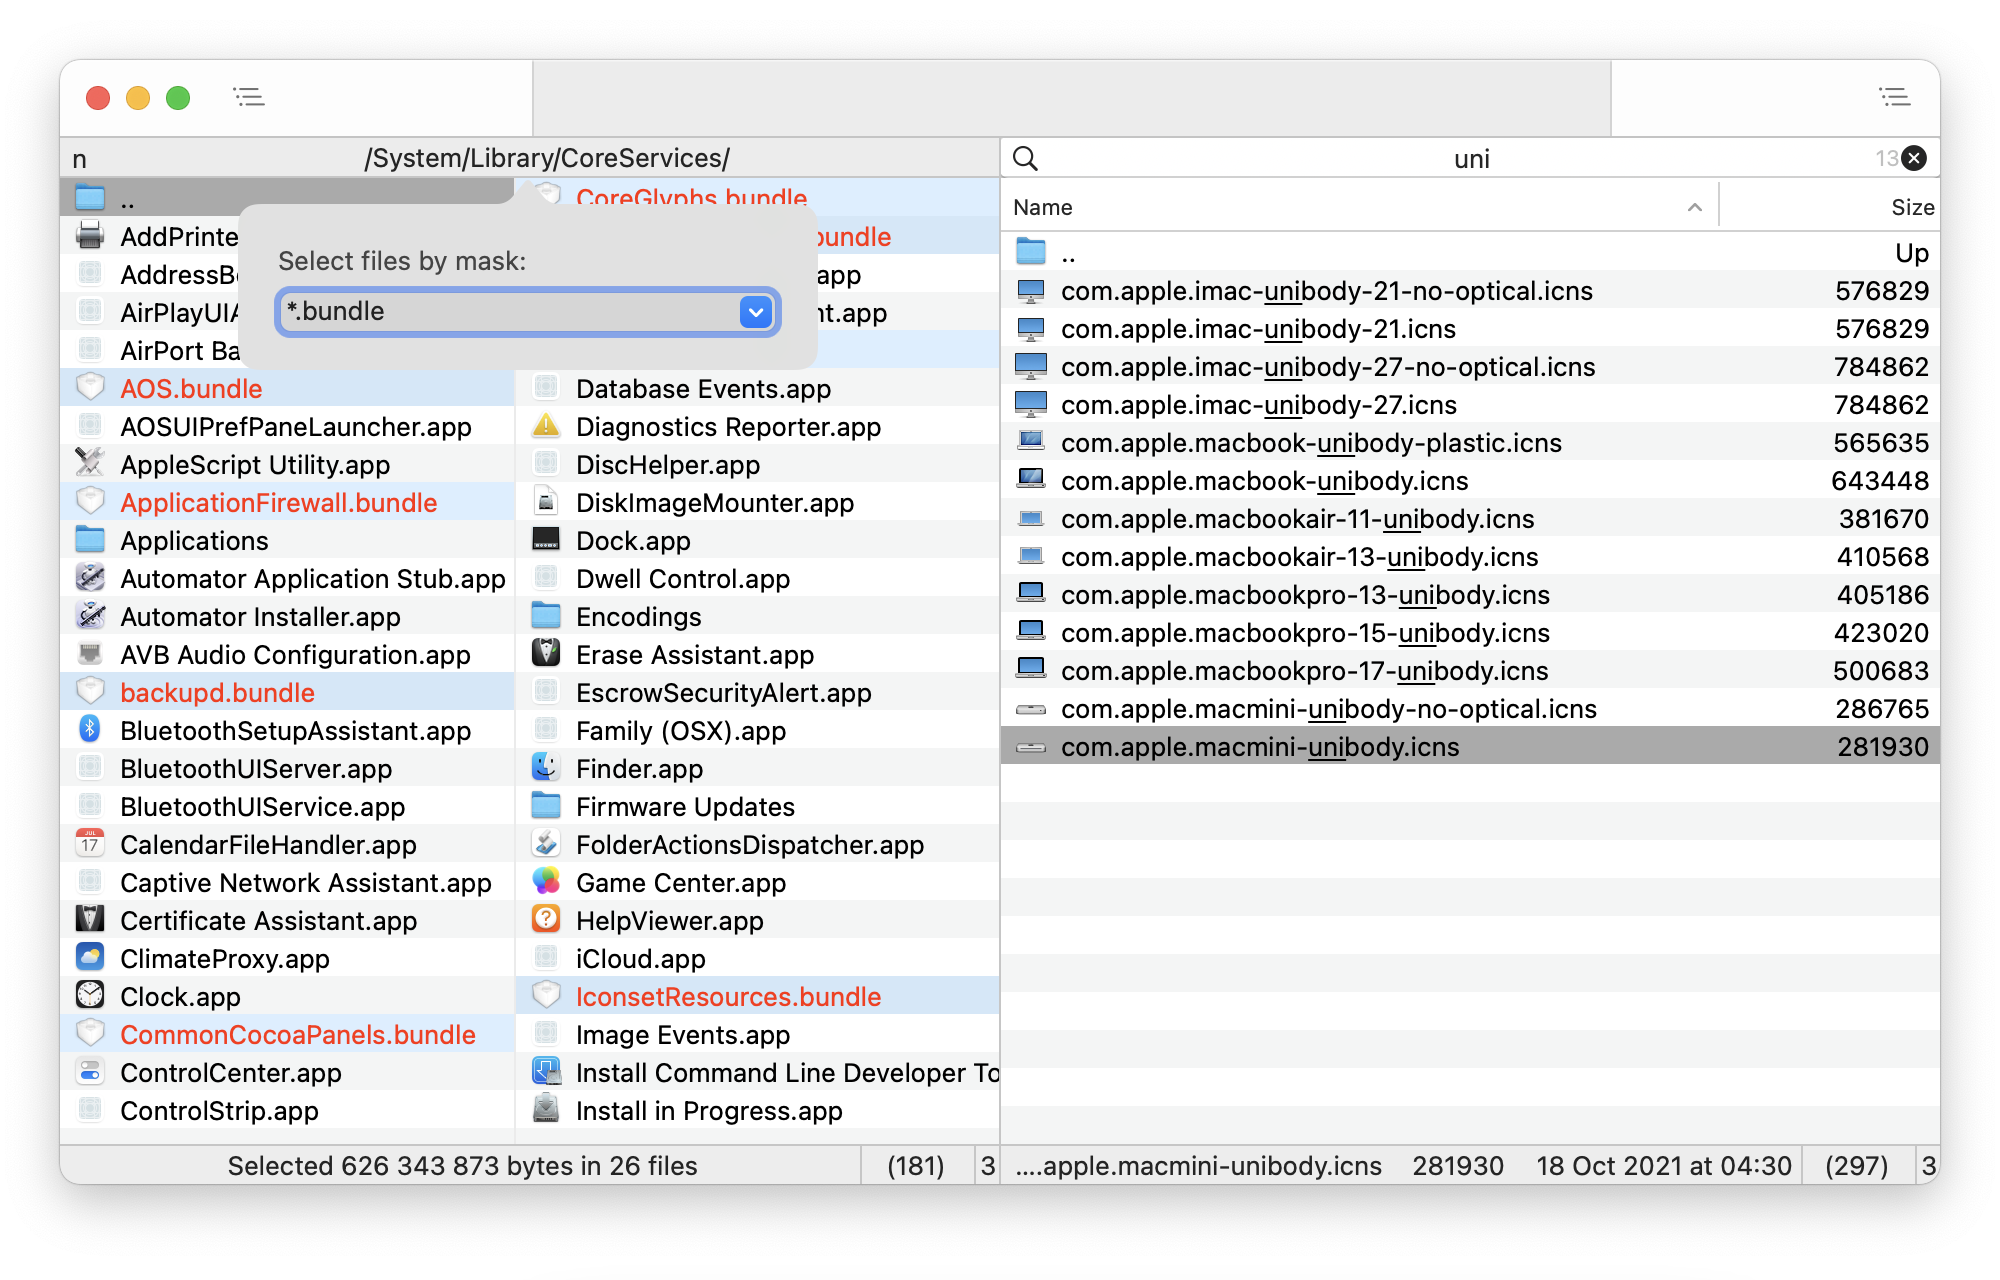Click the list view icon in the left toolbar
This screenshot has height=1280, width=2000.
248,97
